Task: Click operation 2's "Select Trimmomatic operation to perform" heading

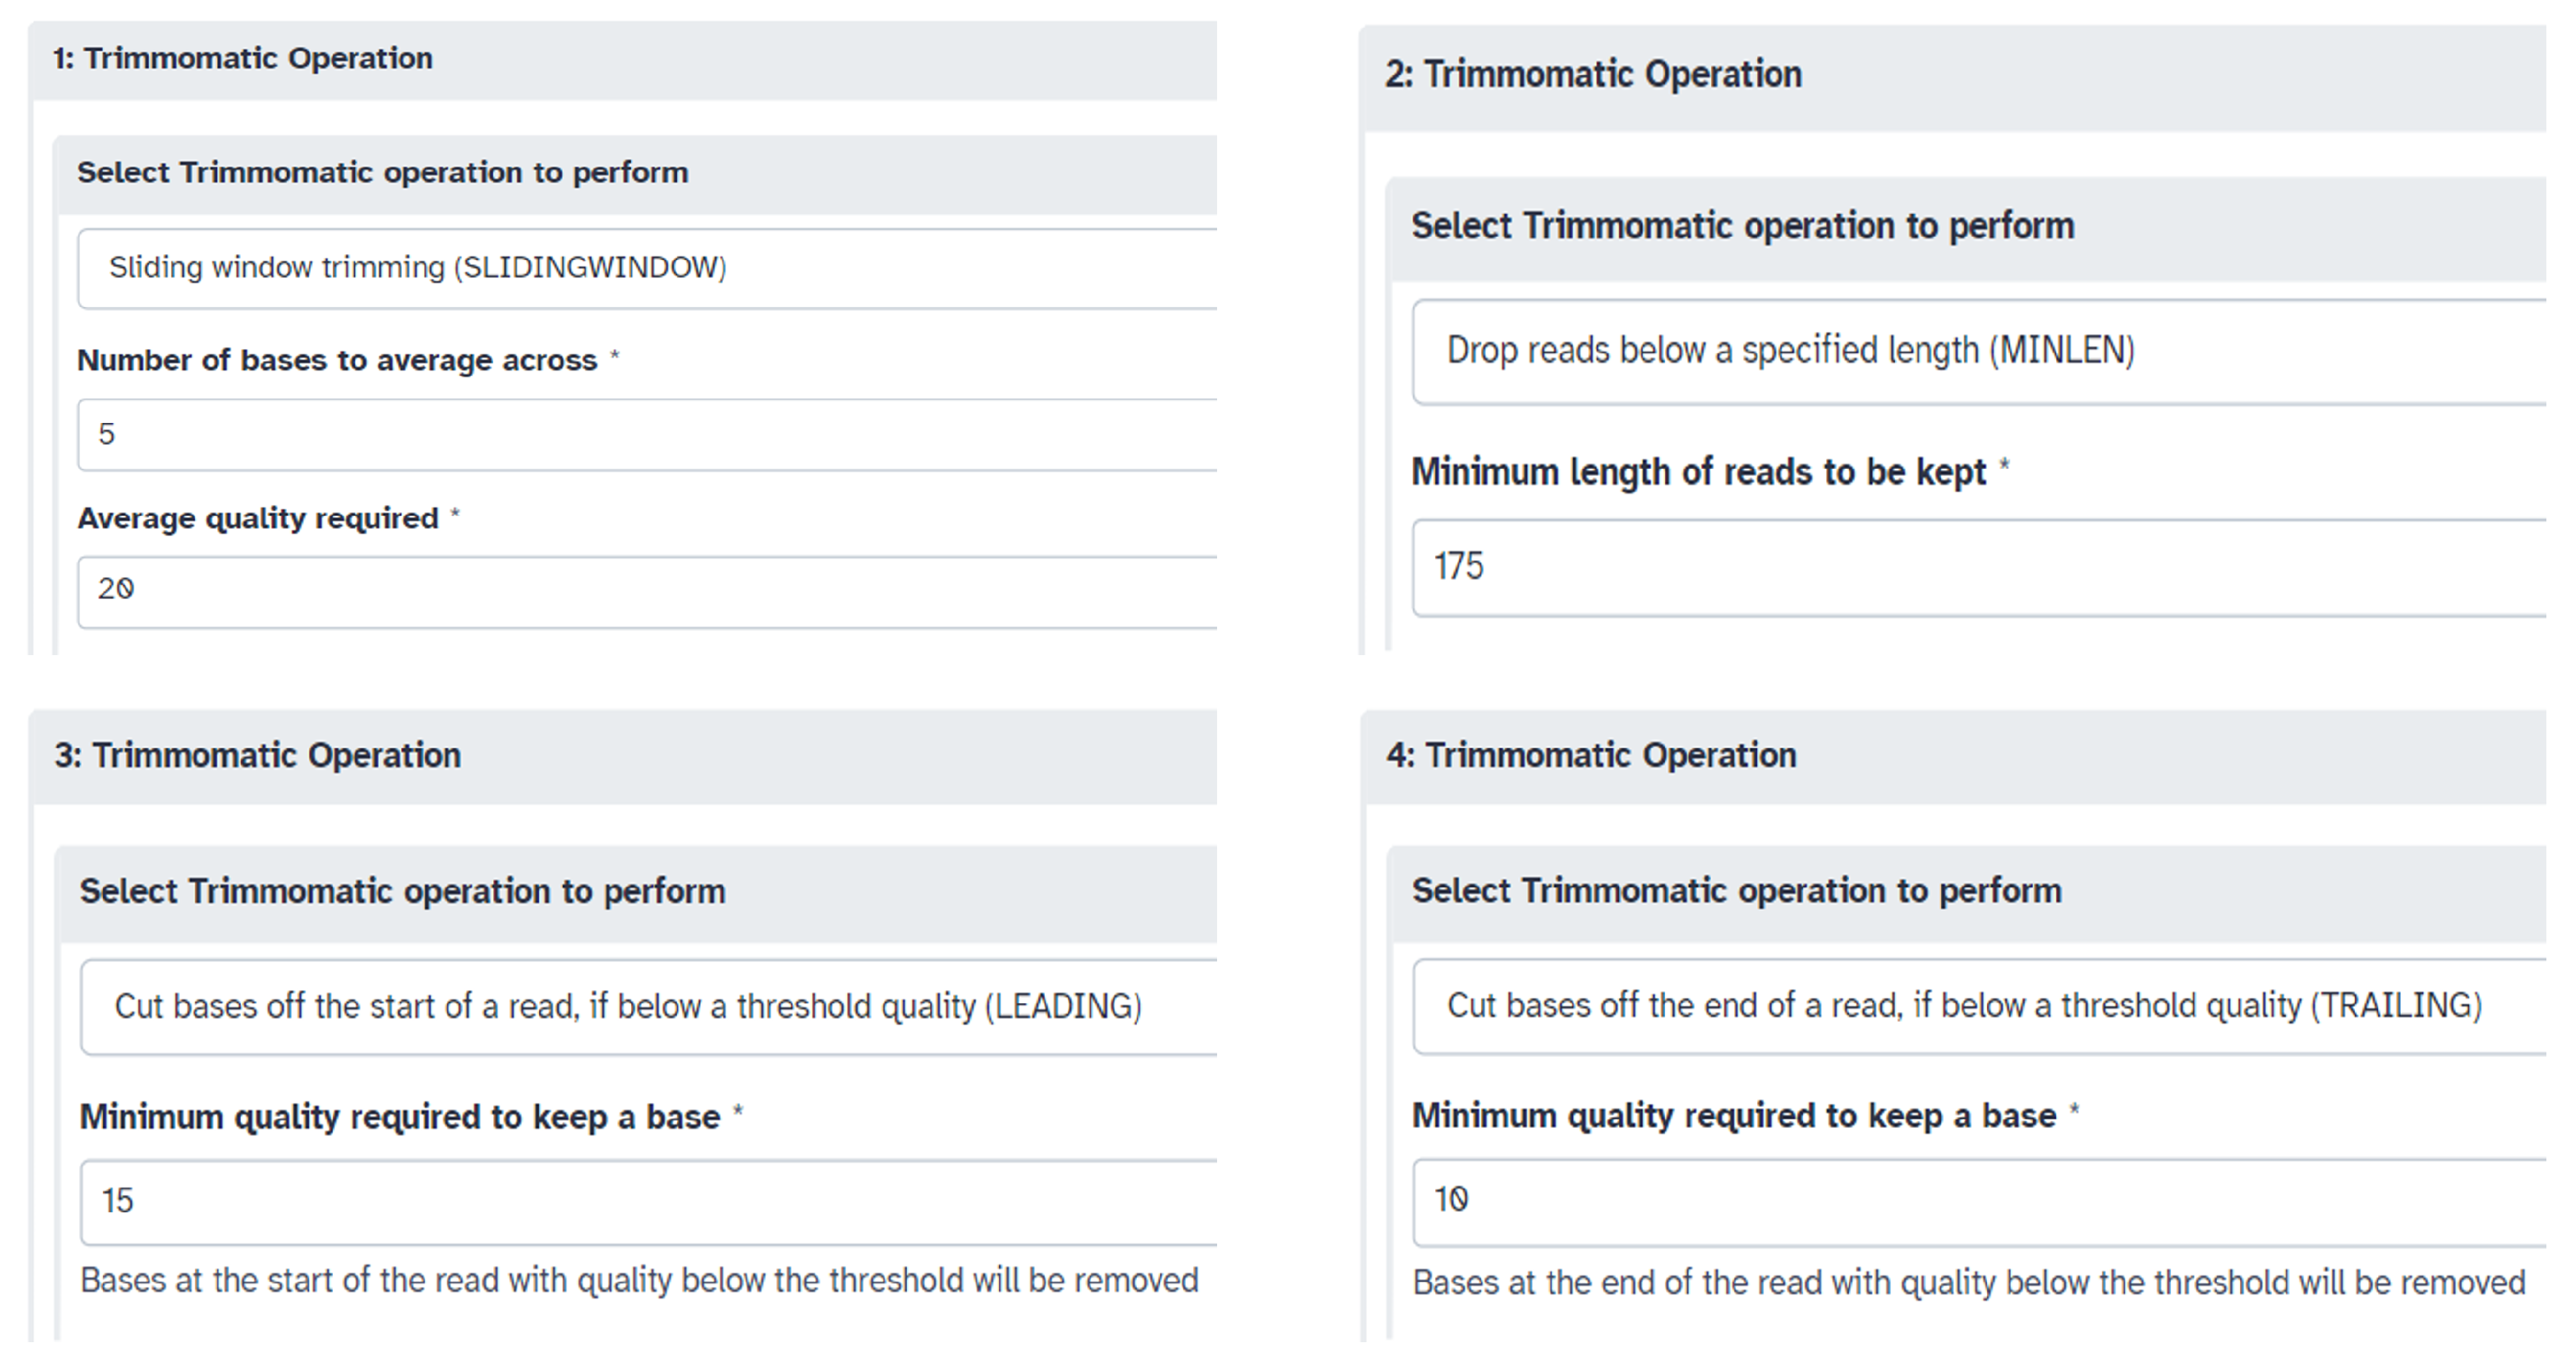Action: pyautogui.click(x=1742, y=227)
